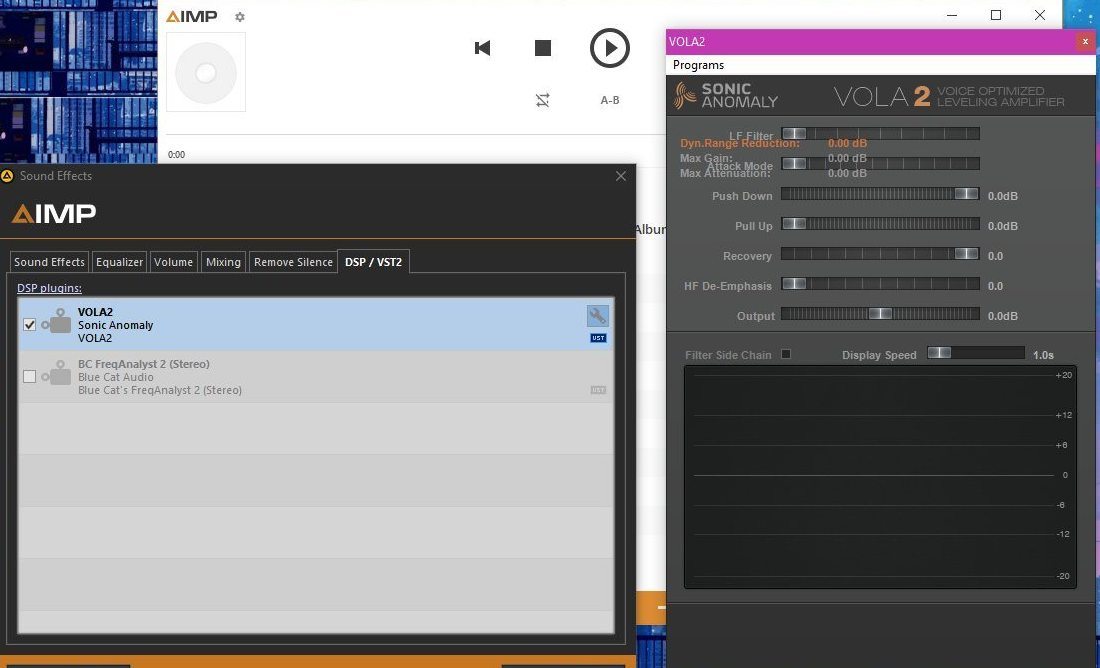This screenshot has height=668, width=1100.
Task: Open the Volume tab
Action: point(173,262)
